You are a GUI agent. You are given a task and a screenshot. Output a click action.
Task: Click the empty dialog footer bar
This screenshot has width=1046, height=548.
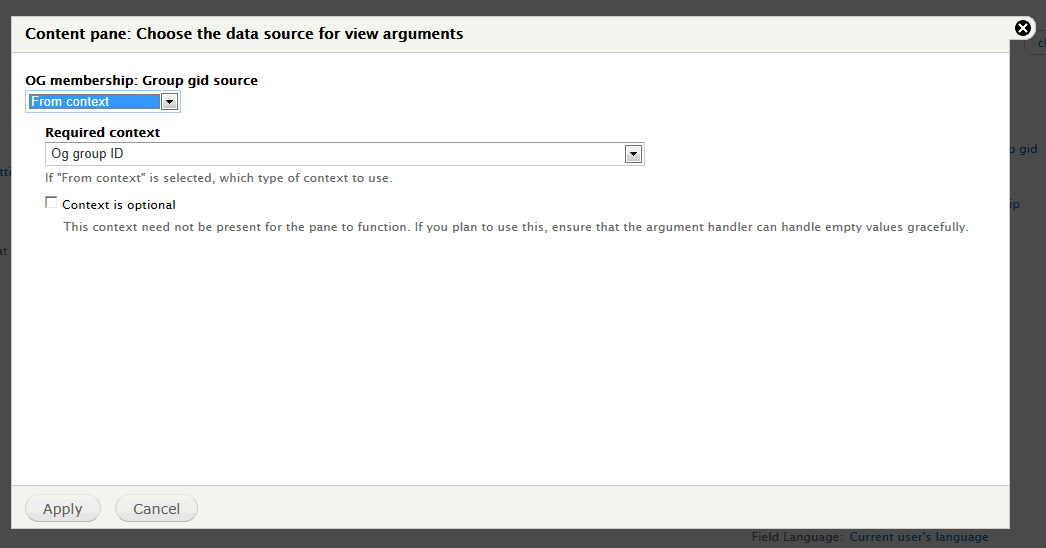[600, 508]
